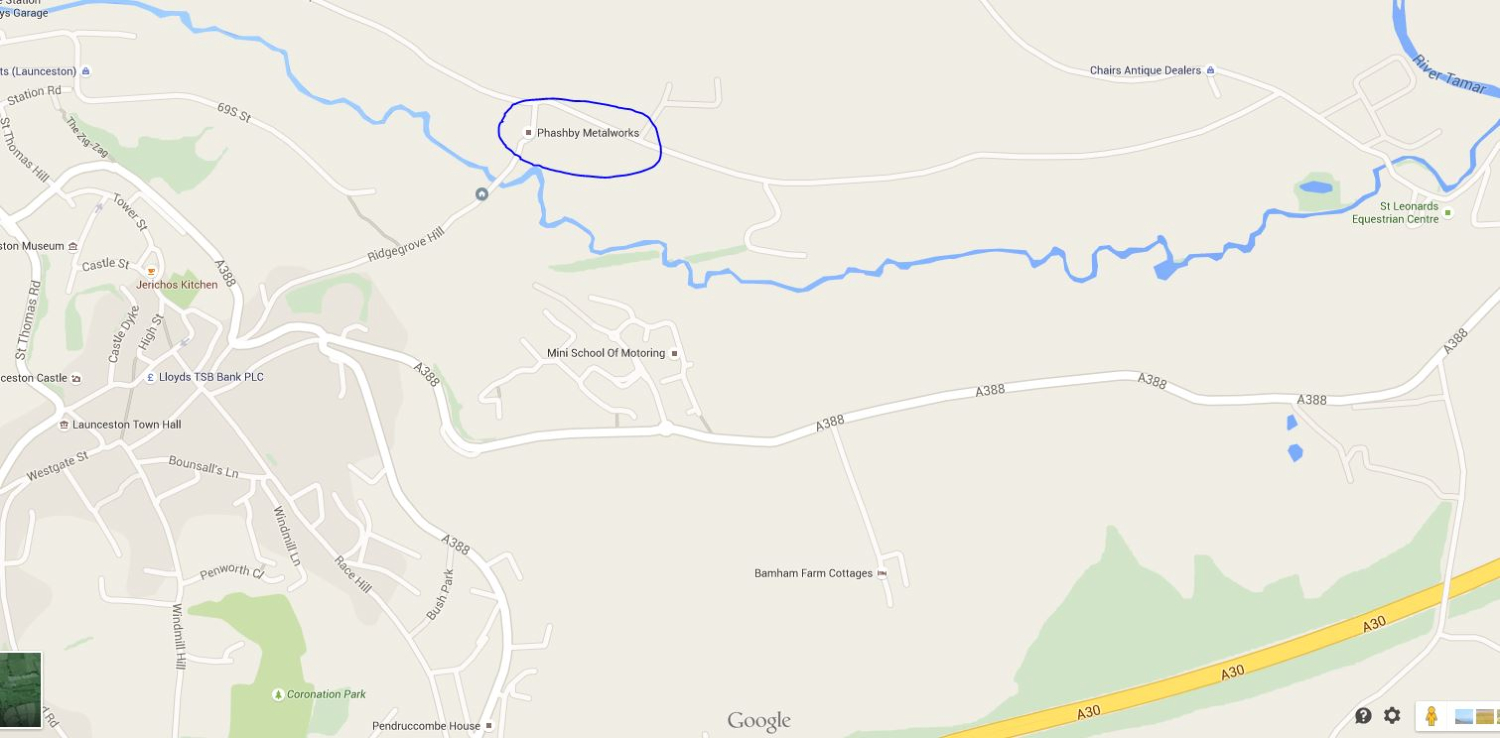Open the second imagery thumbnail in carousel
Screen dimensions: 1500x738
[1485, 716]
